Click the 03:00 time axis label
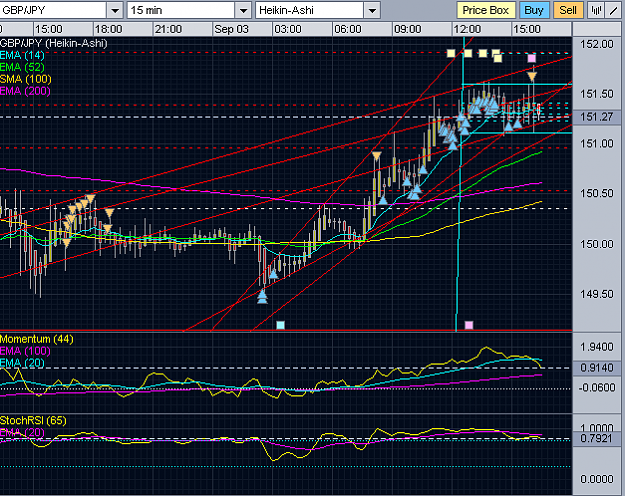Image resolution: width=625 pixels, height=496 pixels. click(288, 30)
